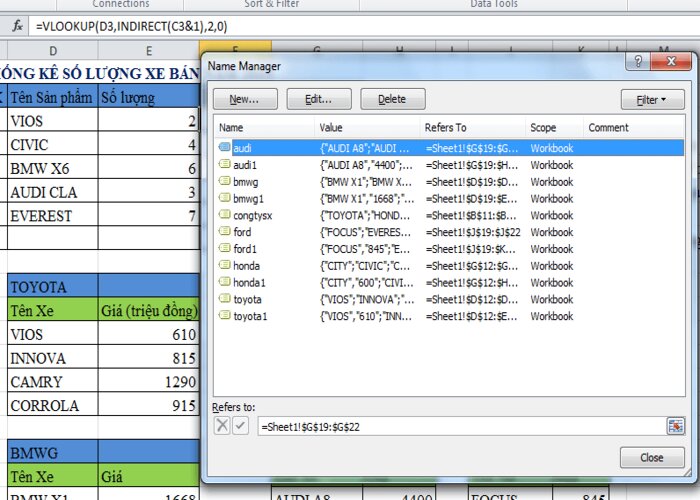Select the honda1 name row icon
Screen dimensions: 700x500
(x=224, y=282)
